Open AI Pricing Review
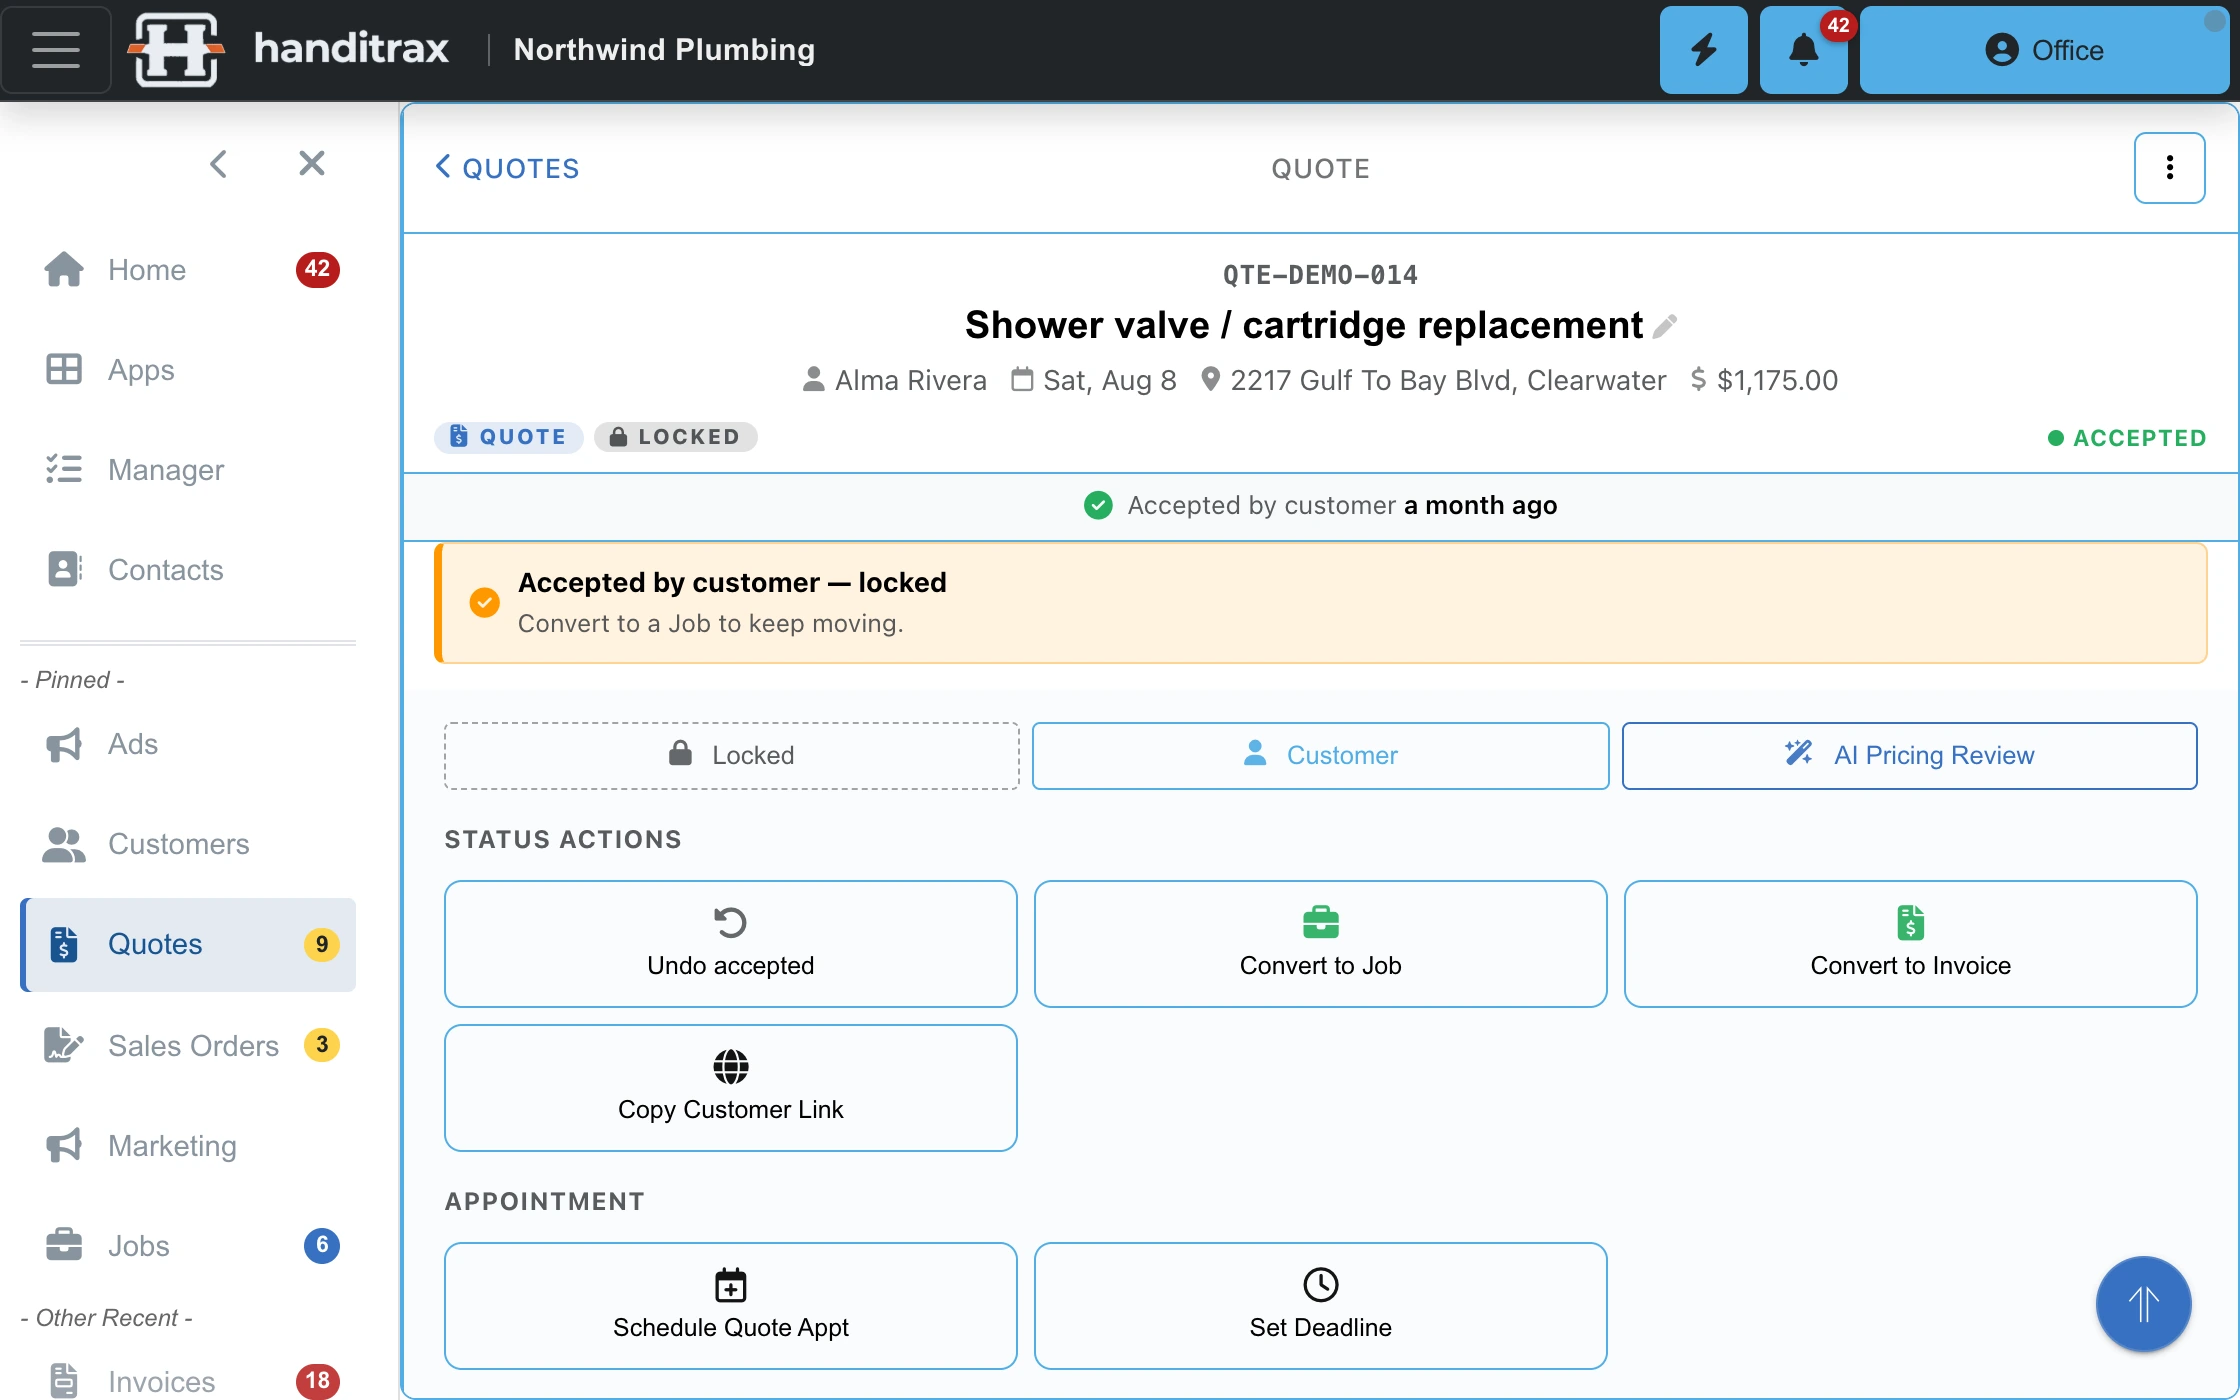This screenshot has width=2240, height=1400. click(1909, 755)
